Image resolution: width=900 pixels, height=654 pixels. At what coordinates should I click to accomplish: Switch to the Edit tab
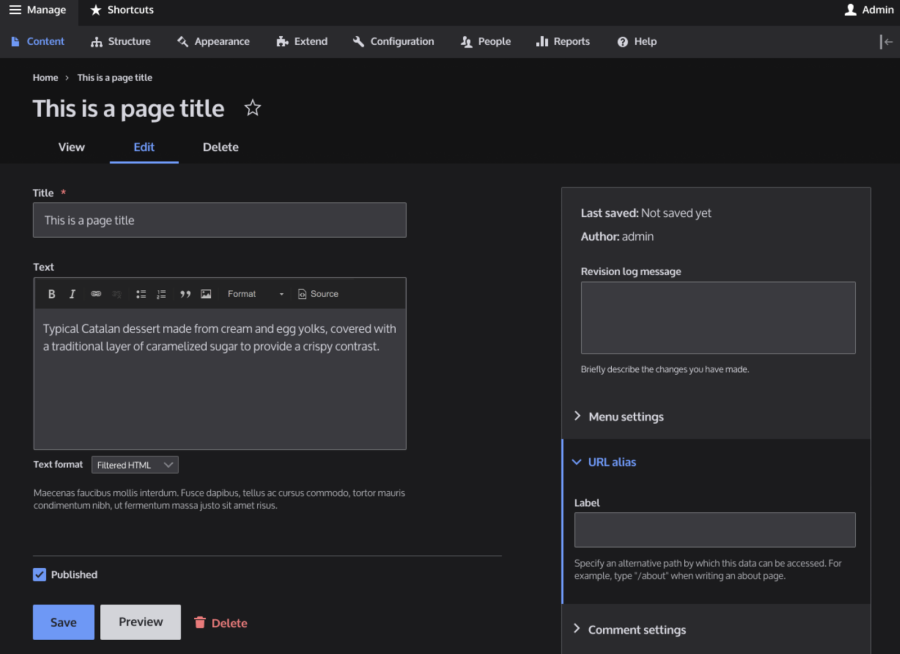click(144, 147)
